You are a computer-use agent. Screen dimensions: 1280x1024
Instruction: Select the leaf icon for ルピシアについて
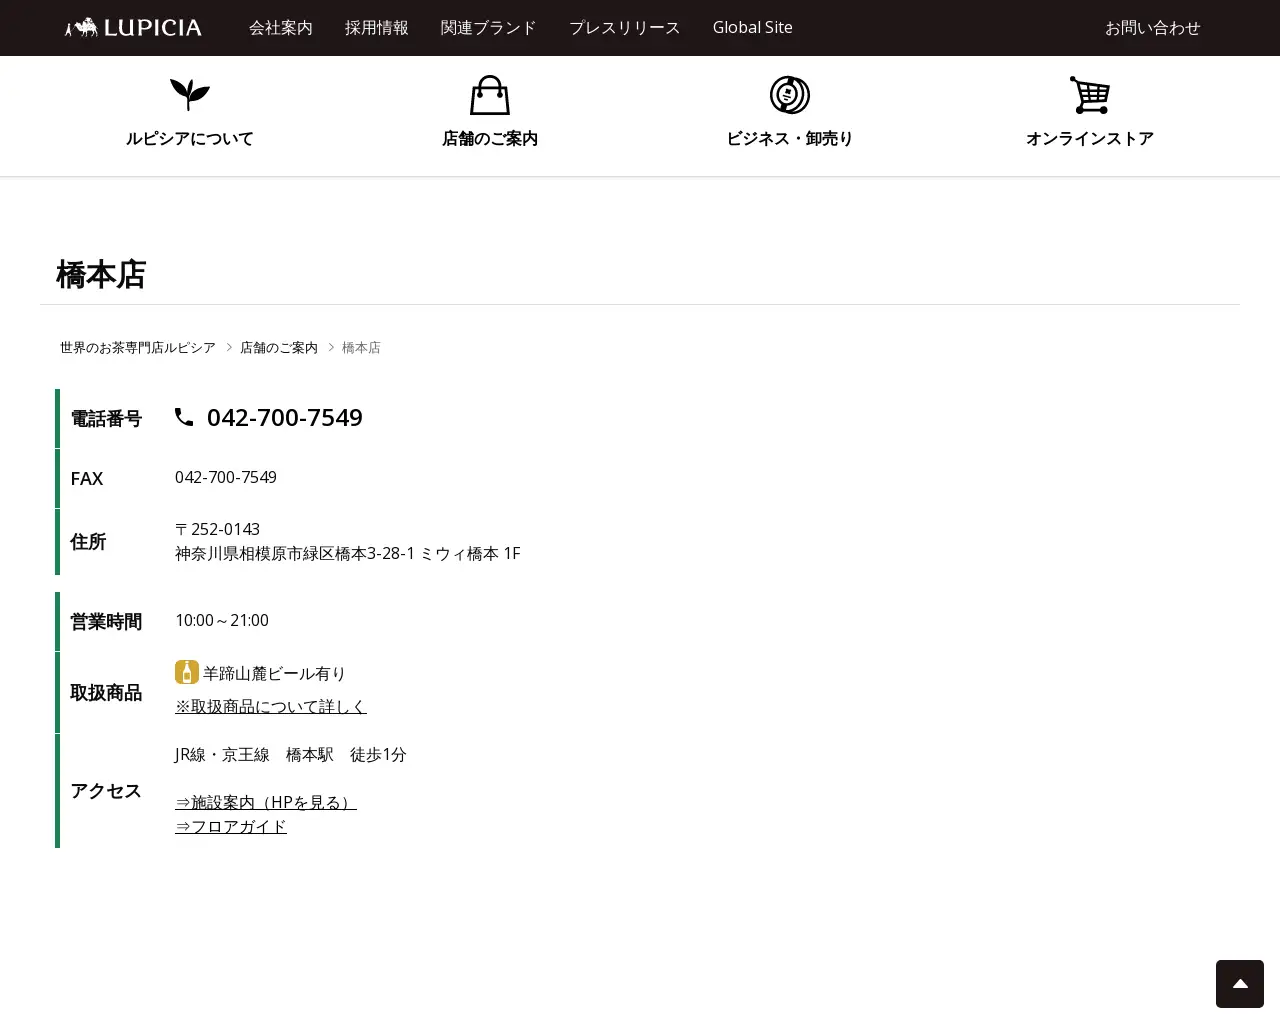coord(189,95)
